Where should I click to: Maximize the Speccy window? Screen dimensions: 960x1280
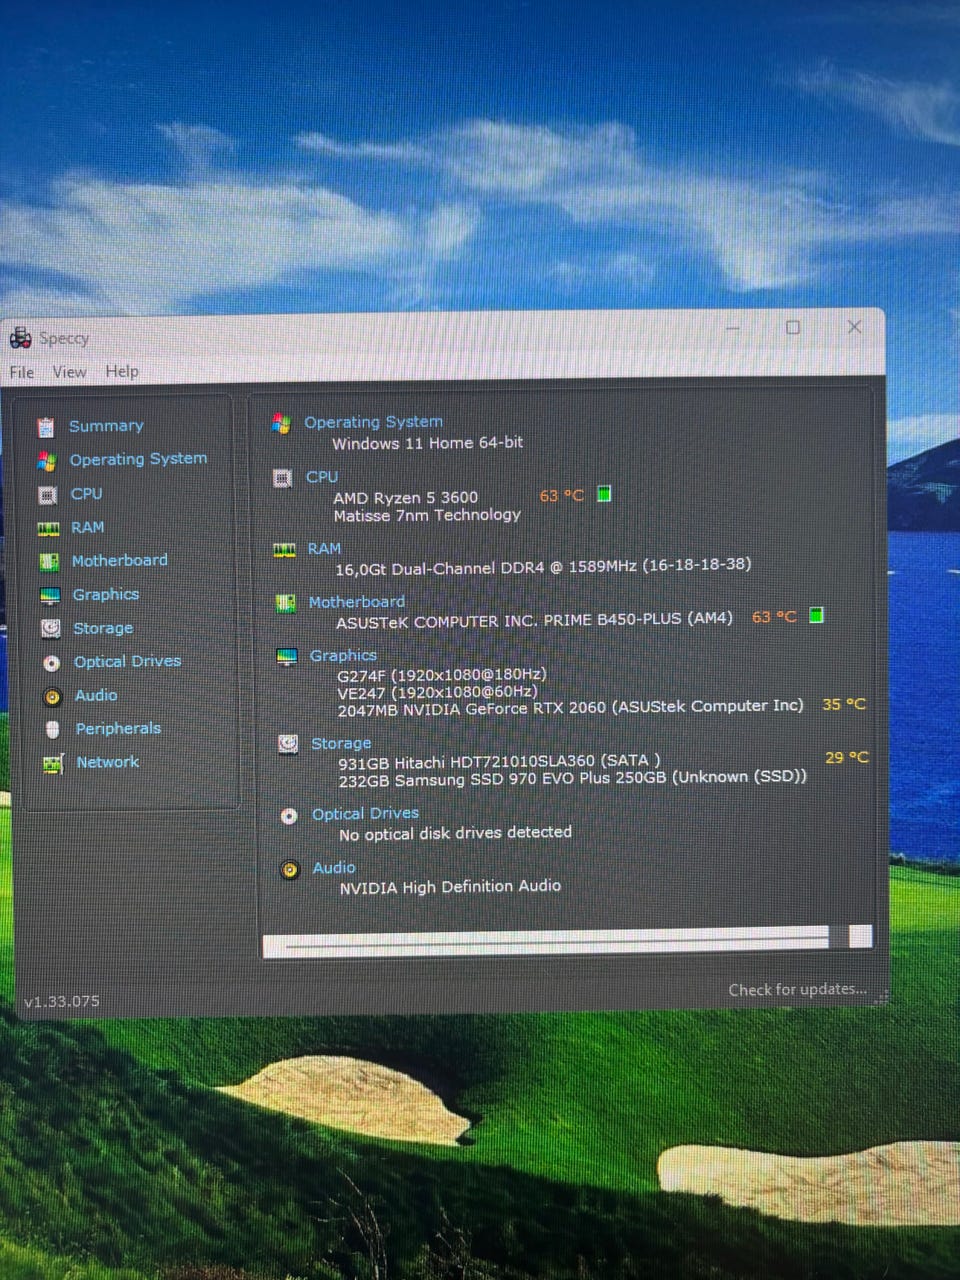(793, 327)
